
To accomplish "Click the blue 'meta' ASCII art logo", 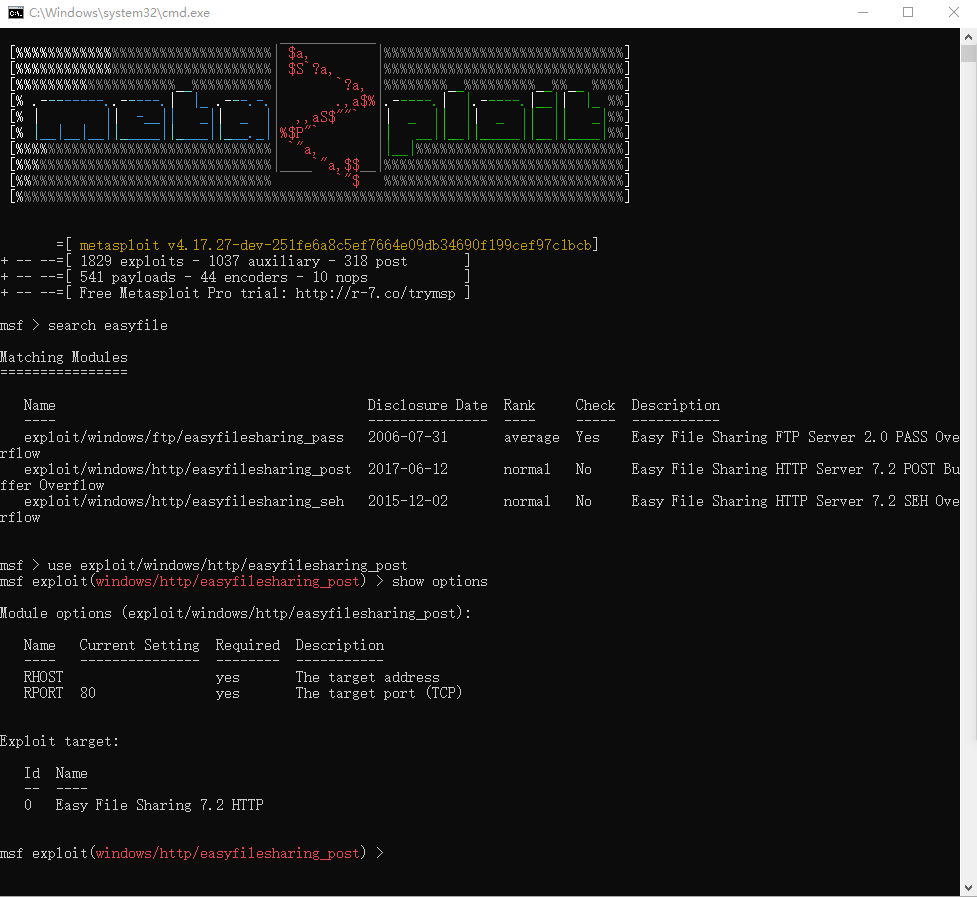I will pos(152,115).
